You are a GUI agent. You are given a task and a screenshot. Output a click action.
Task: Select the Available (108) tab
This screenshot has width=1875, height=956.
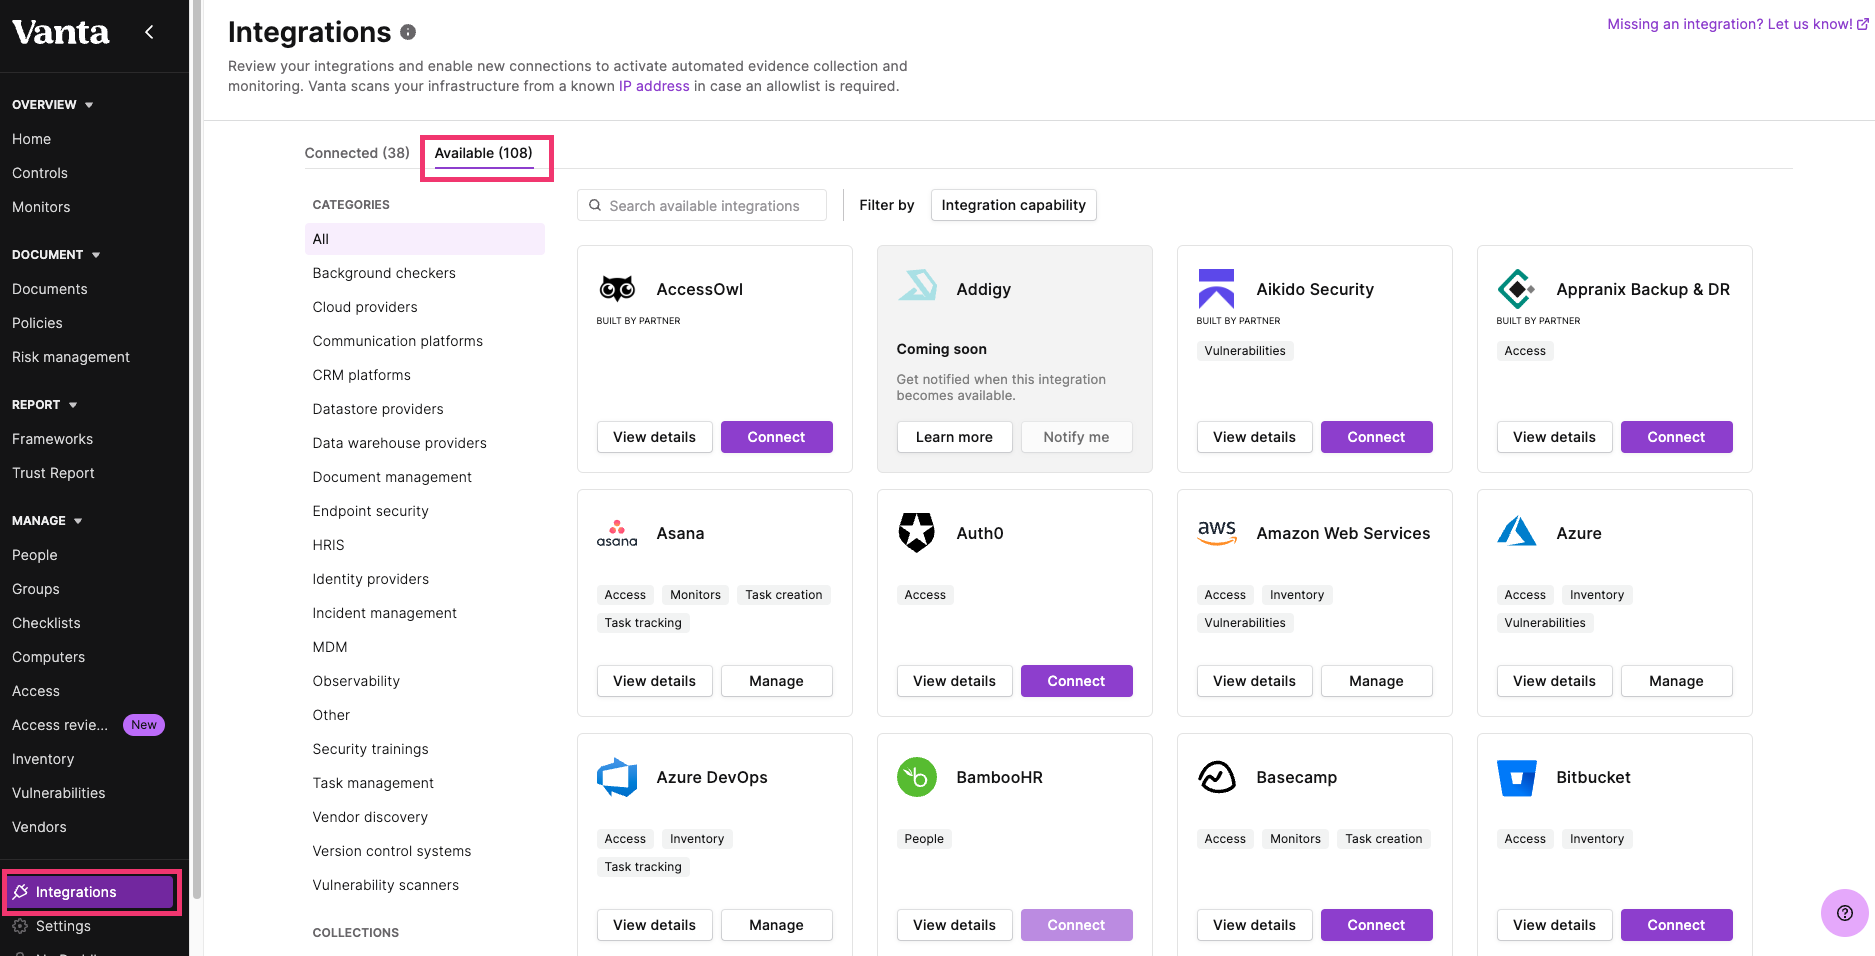(x=484, y=153)
